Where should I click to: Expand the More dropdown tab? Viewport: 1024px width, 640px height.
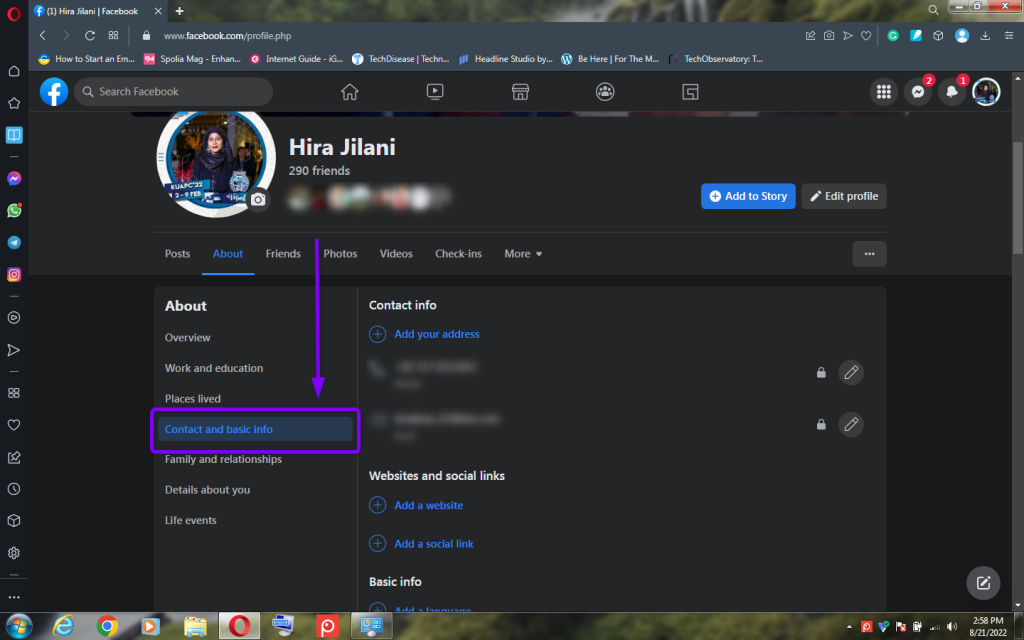point(523,254)
